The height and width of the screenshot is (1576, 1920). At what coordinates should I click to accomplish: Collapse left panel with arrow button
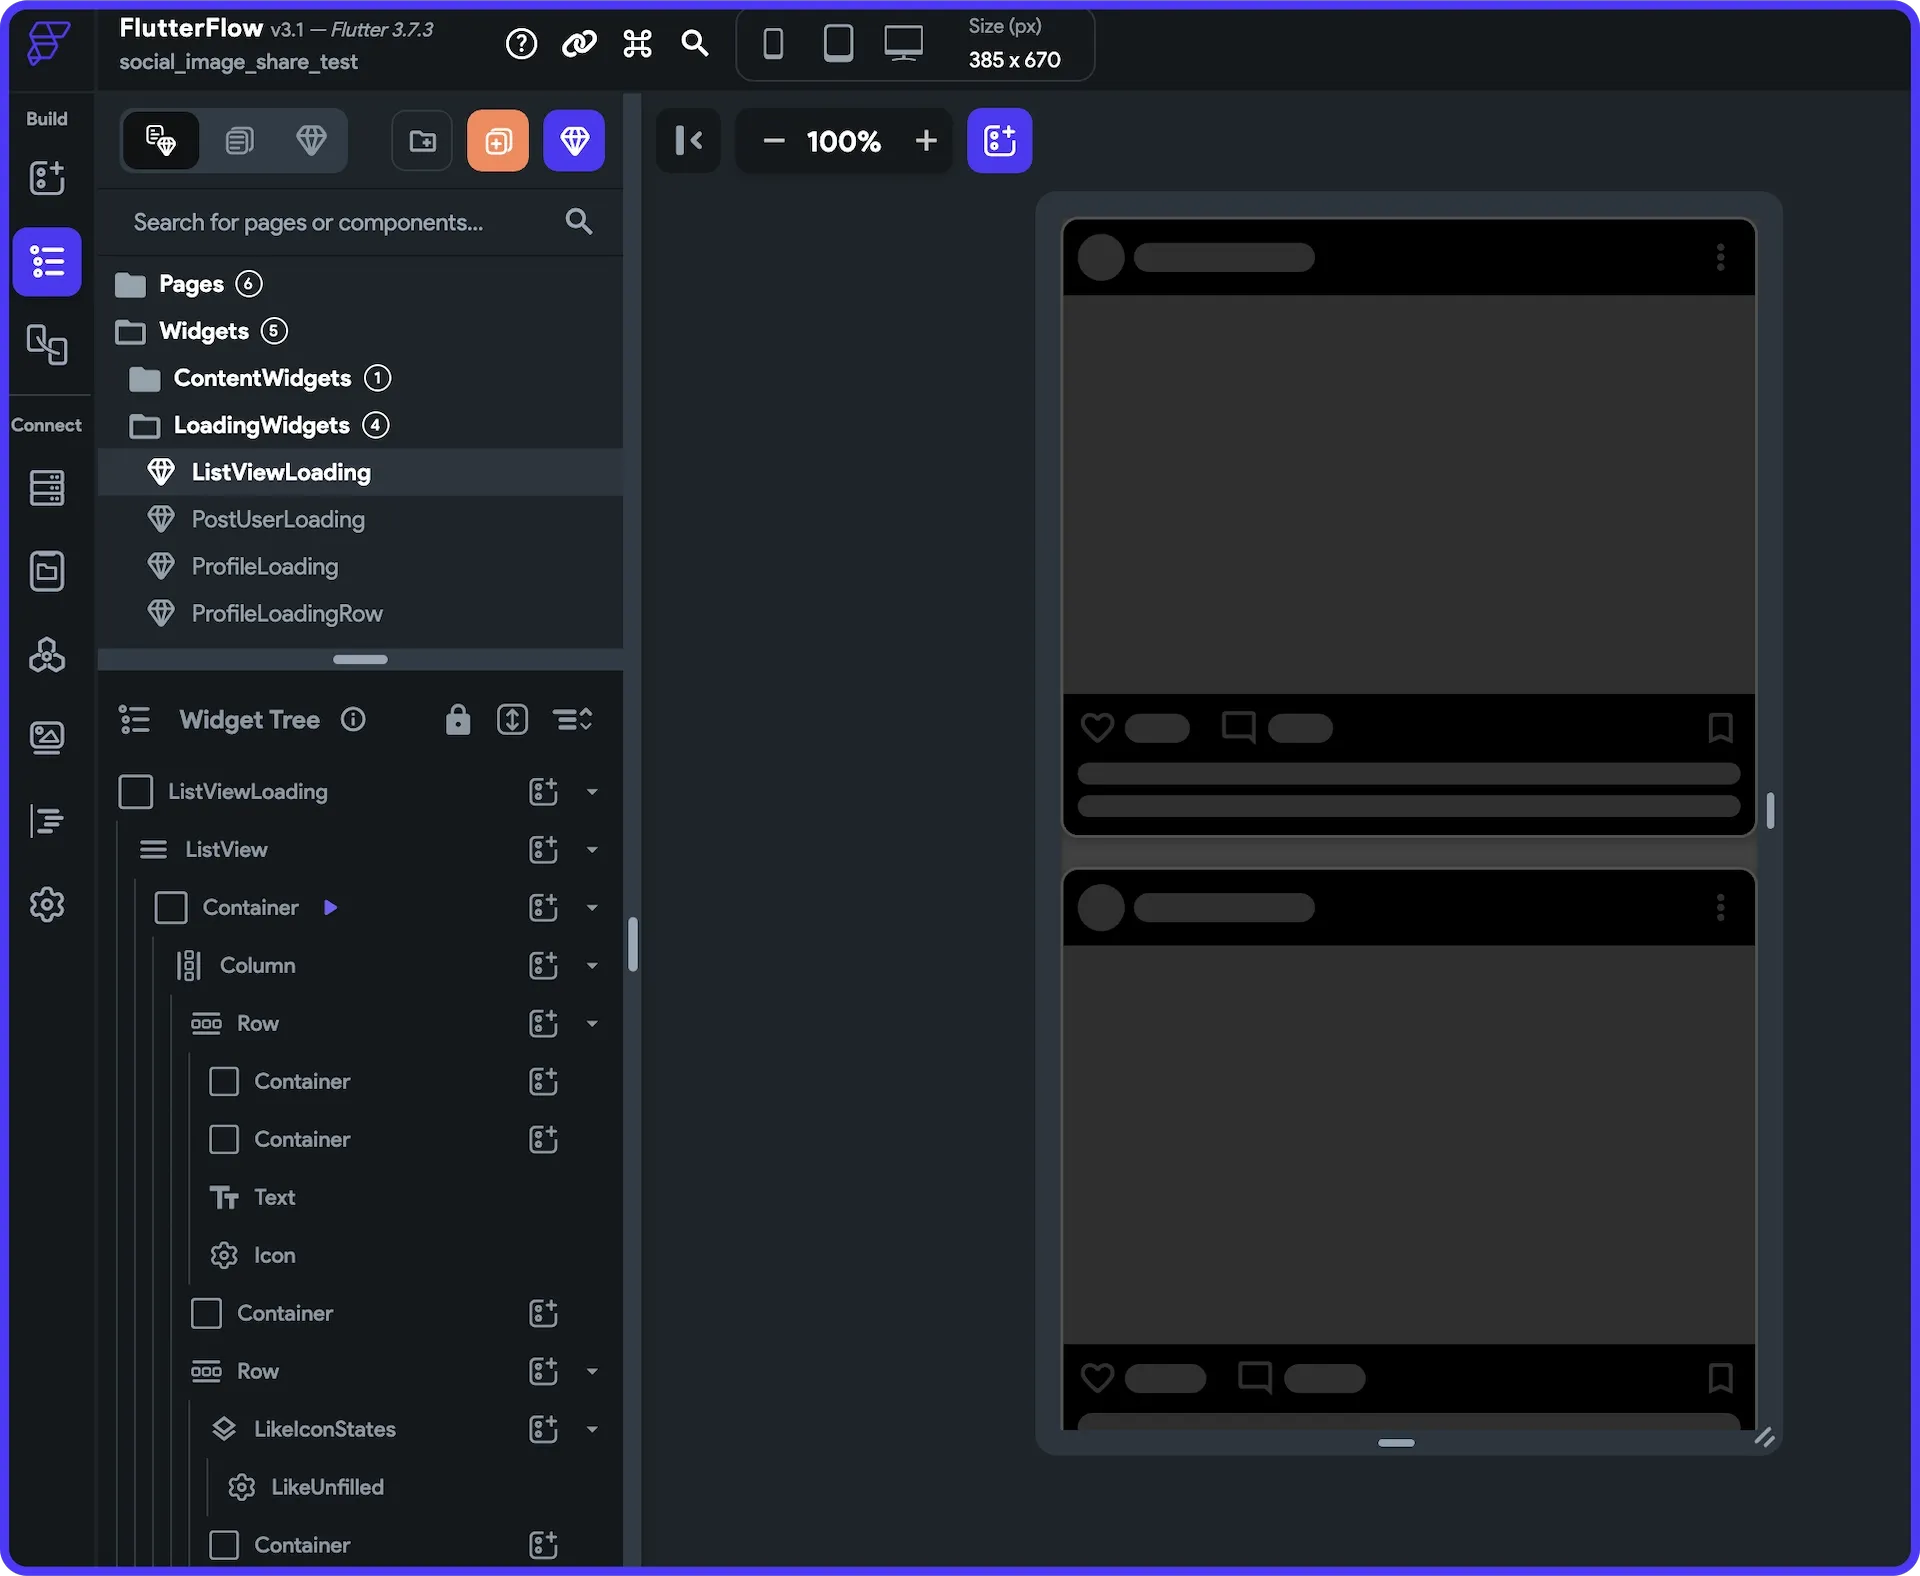click(x=689, y=141)
